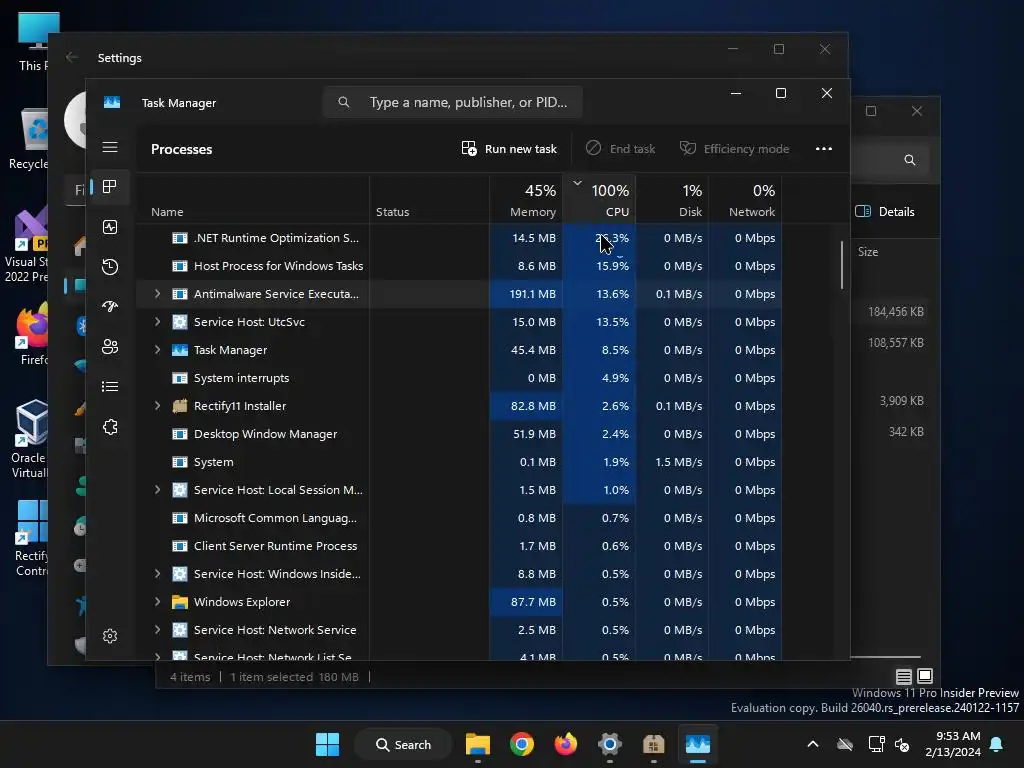
Task: Click the Size column header in Explorer window
Action: click(x=868, y=252)
